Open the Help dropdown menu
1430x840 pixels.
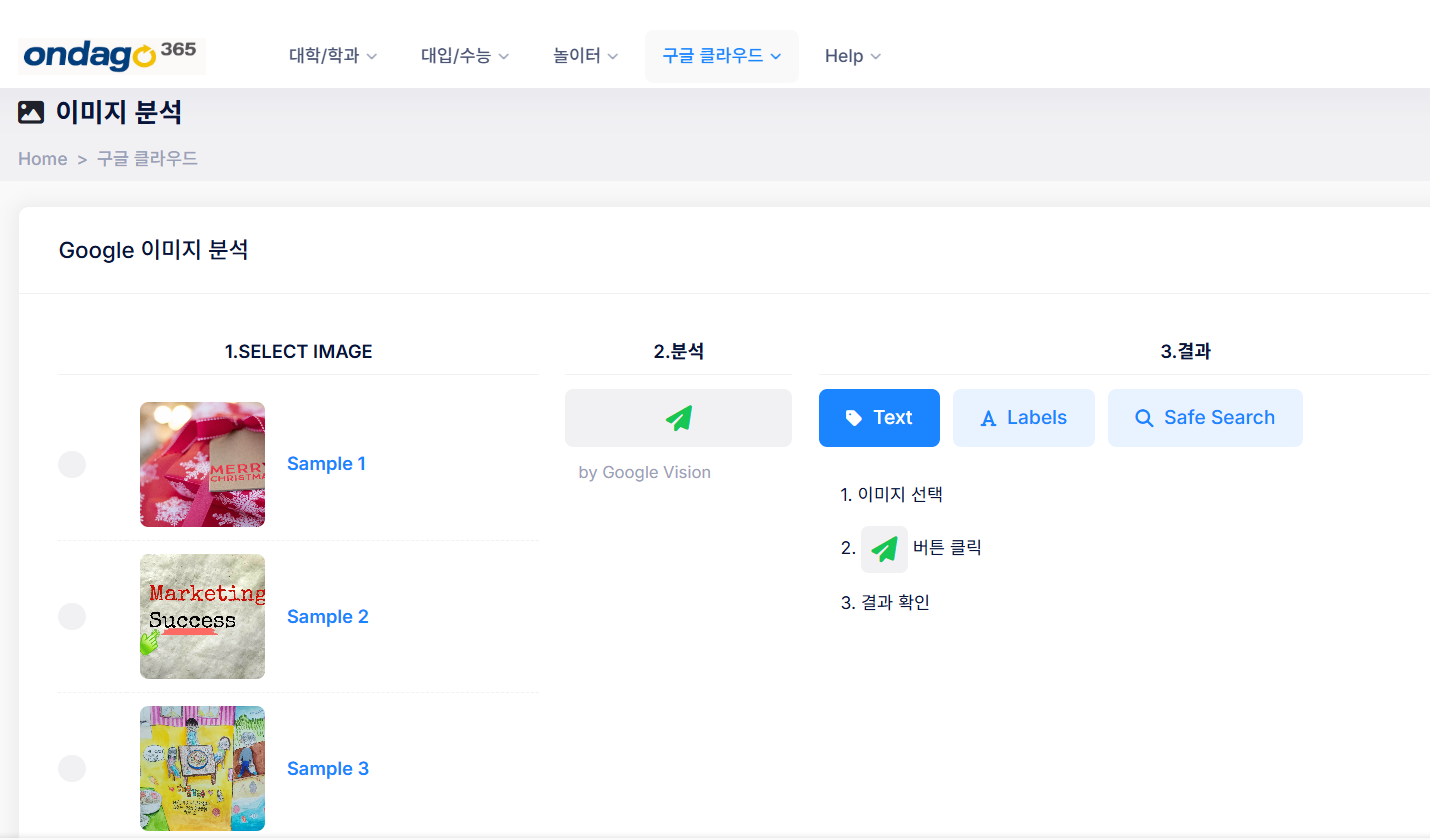(x=853, y=56)
